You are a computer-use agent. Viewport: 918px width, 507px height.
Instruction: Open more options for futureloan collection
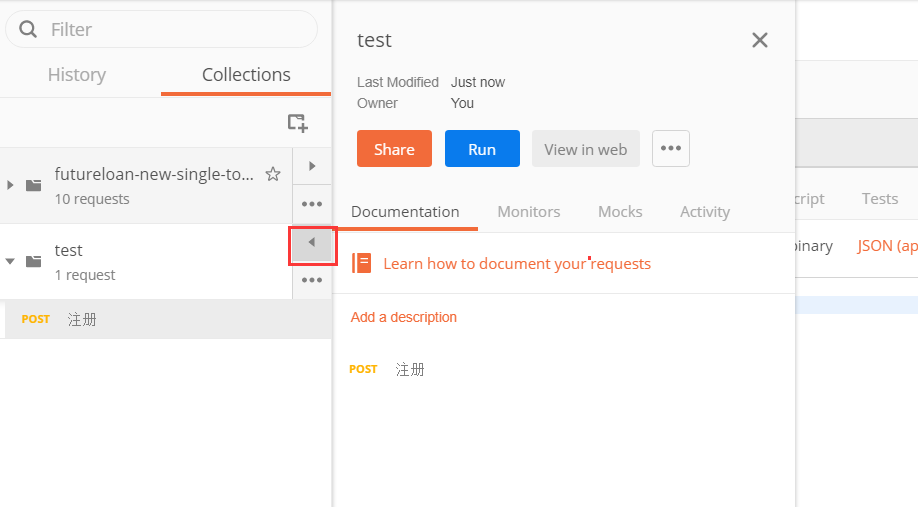click(312, 204)
